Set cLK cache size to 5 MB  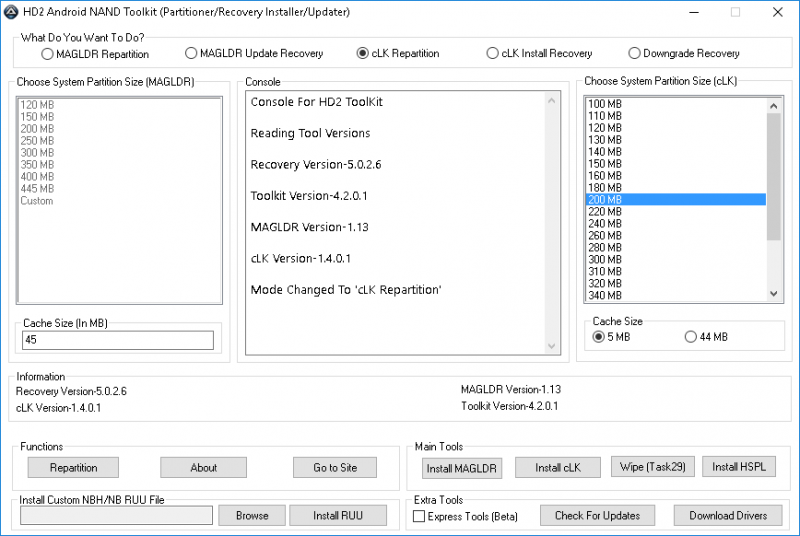611,337
